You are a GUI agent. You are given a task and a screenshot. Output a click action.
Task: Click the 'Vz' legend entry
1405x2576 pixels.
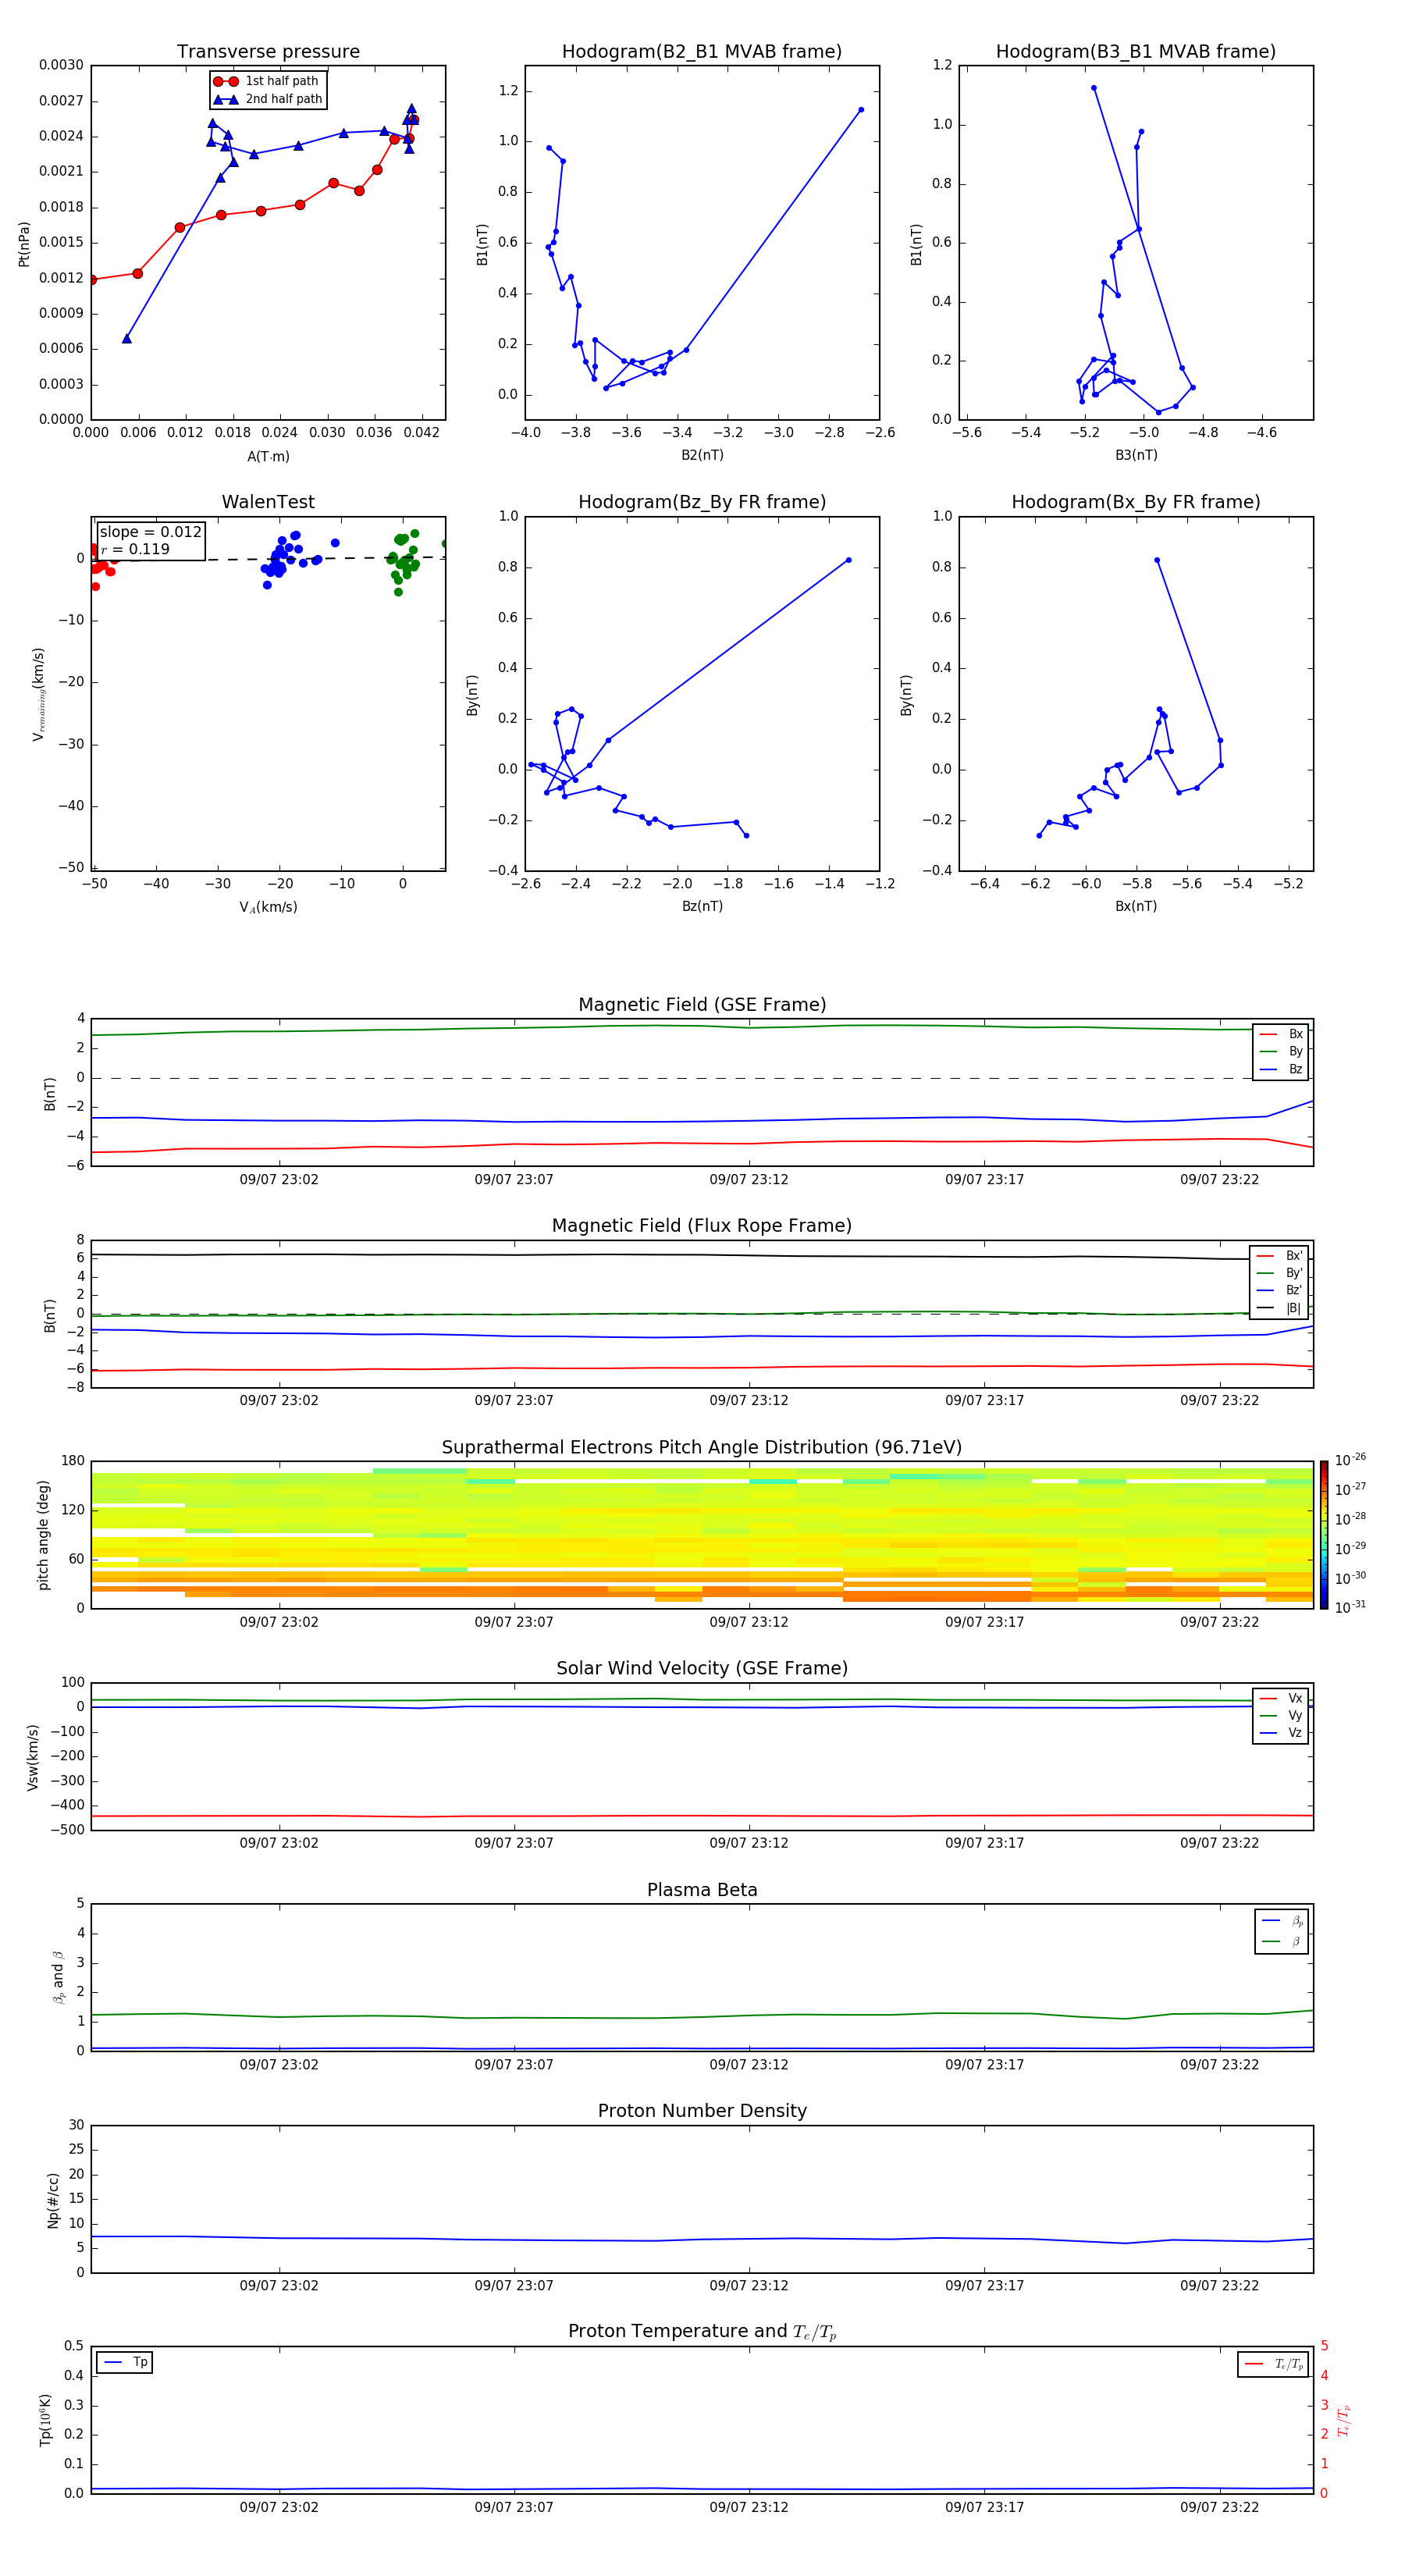pos(1281,1733)
